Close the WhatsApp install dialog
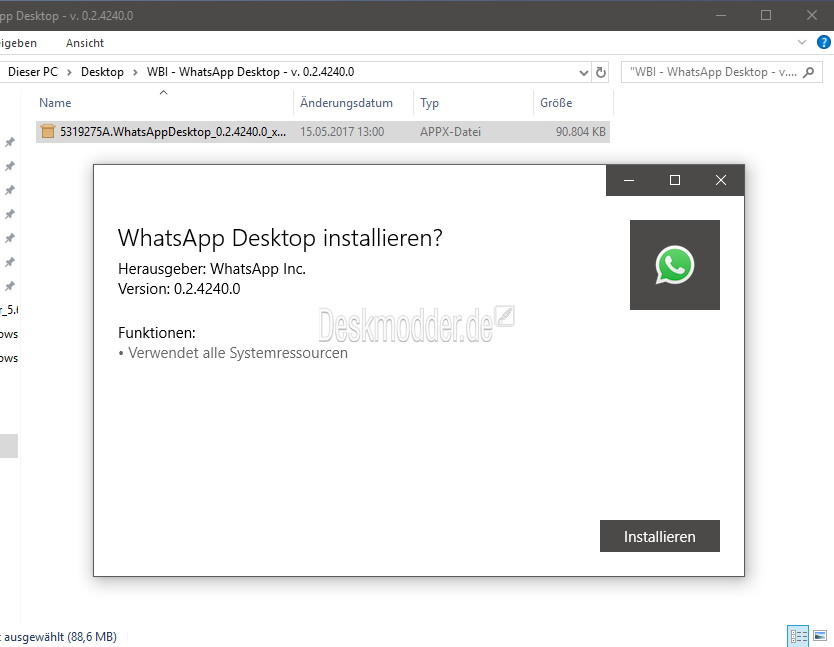The width and height of the screenshot is (834, 647). click(721, 180)
